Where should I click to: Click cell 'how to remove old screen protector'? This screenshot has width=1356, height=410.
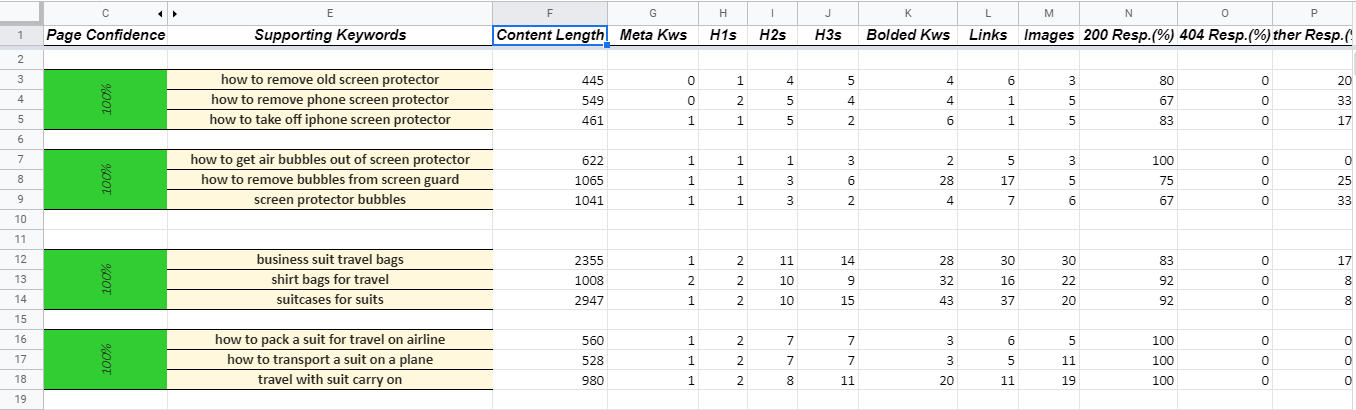[330, 80]
